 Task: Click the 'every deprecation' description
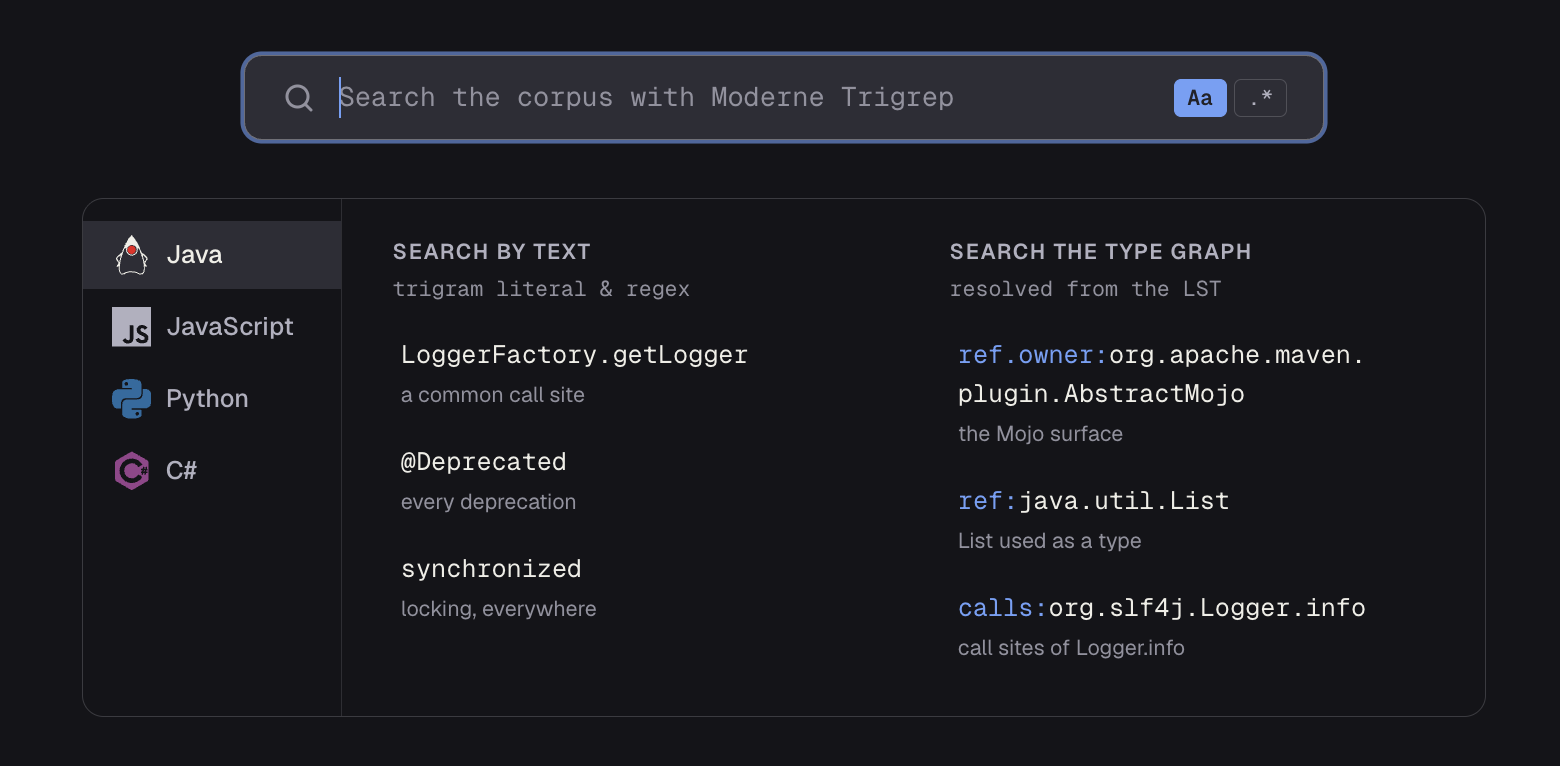[x=488, y=502]
